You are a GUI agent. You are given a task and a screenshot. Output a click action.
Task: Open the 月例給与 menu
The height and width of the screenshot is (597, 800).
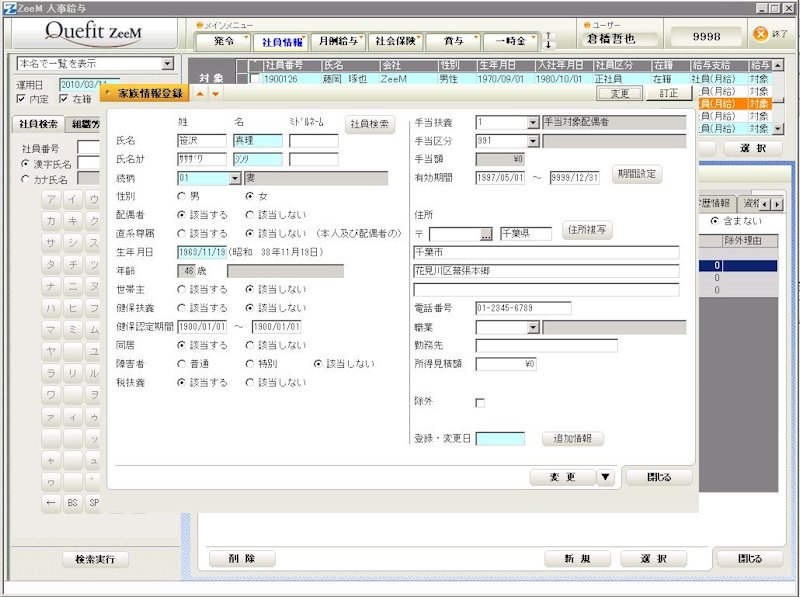click(338, 41)
